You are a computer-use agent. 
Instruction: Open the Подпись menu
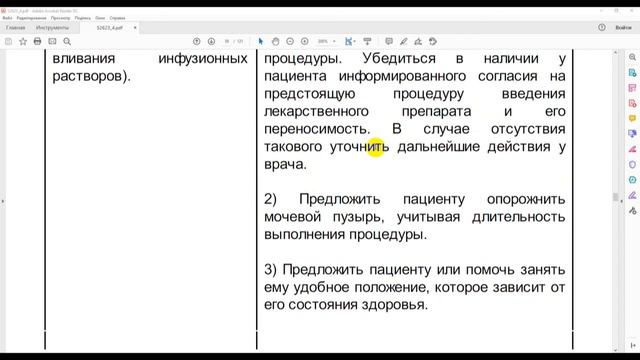[83, 18]
